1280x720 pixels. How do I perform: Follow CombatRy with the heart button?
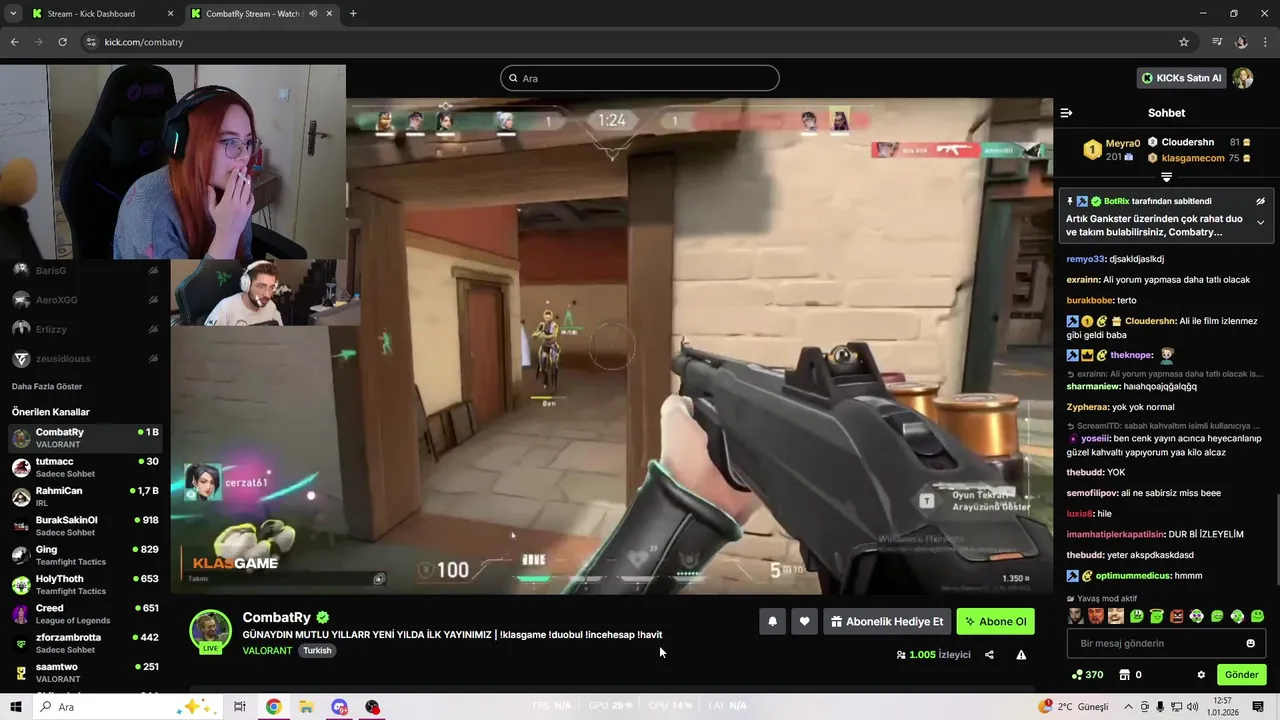tap(804, 622)
